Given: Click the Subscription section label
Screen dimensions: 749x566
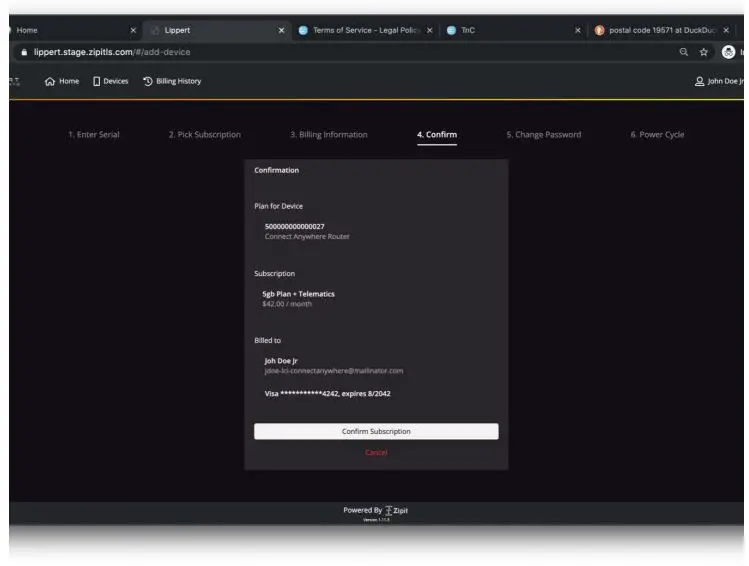Looking at the screenshot, I should click(275, 274).
